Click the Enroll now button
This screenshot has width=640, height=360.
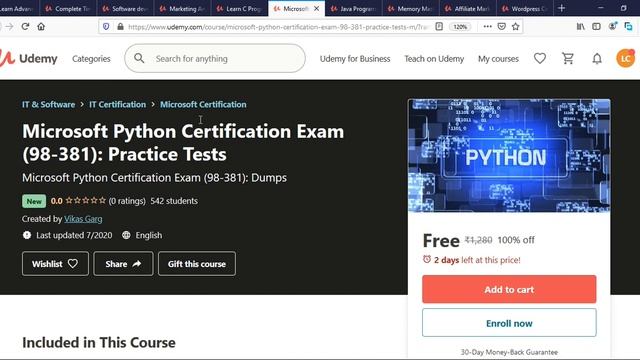[509, 323]
